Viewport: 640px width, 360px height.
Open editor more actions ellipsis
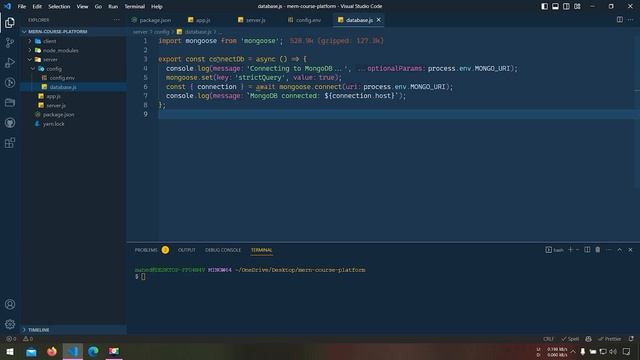click(x=630, y=20)
